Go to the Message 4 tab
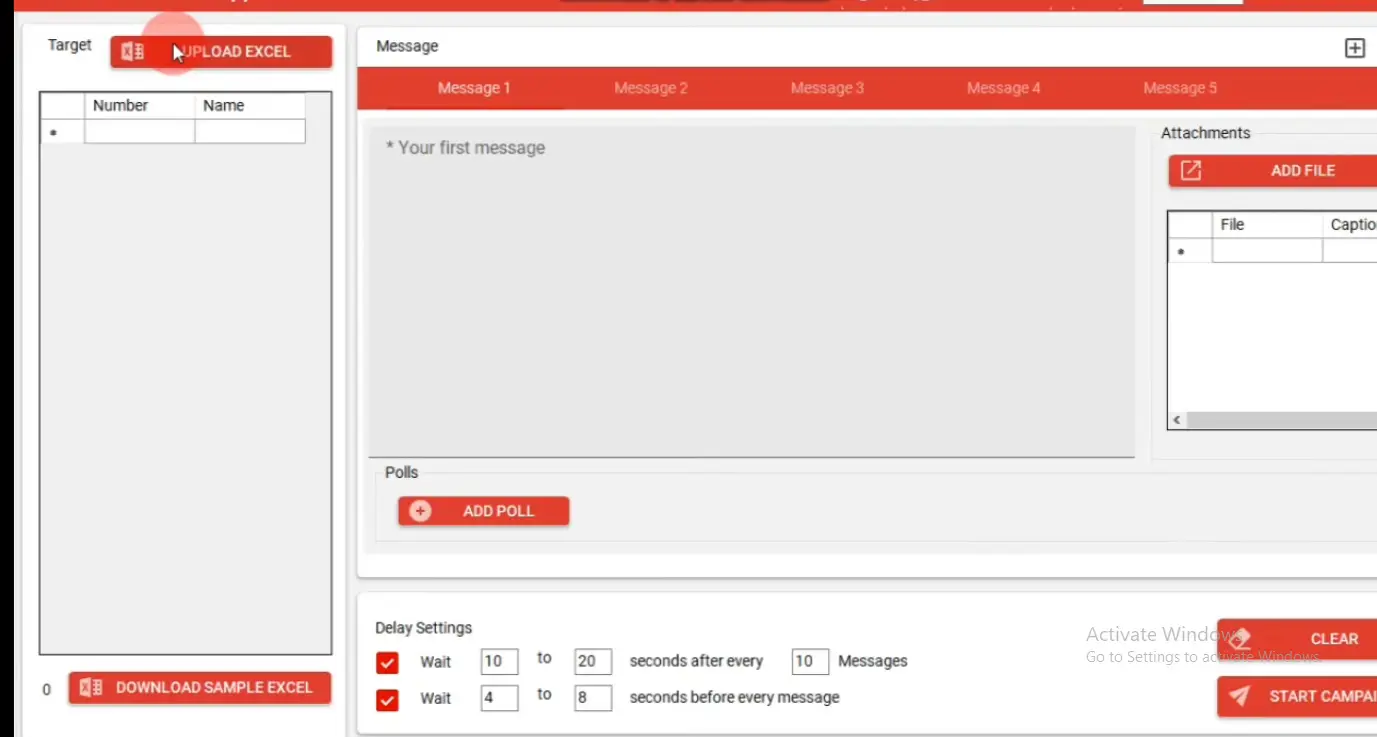This screenshot has height=737, width=1377. point(1003,88)
